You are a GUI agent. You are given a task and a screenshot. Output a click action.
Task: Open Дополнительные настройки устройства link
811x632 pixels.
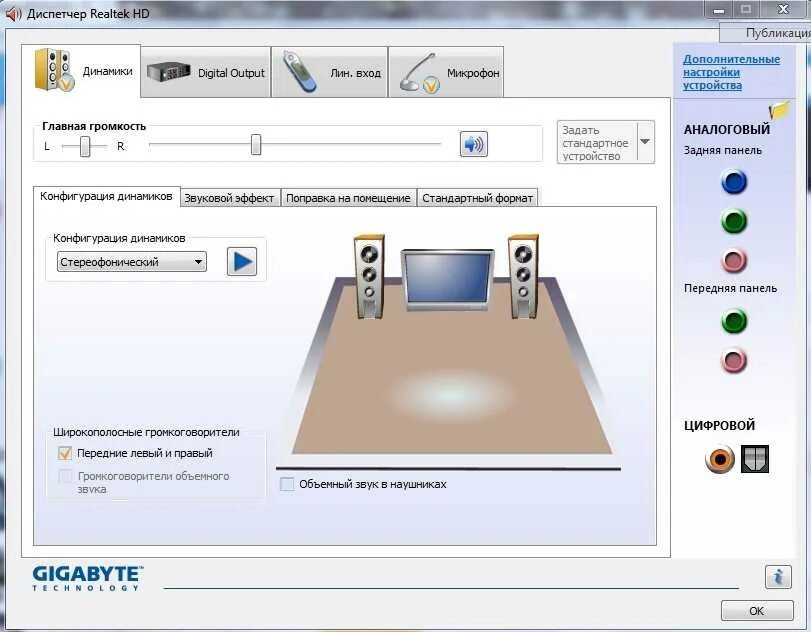(731, 72)
